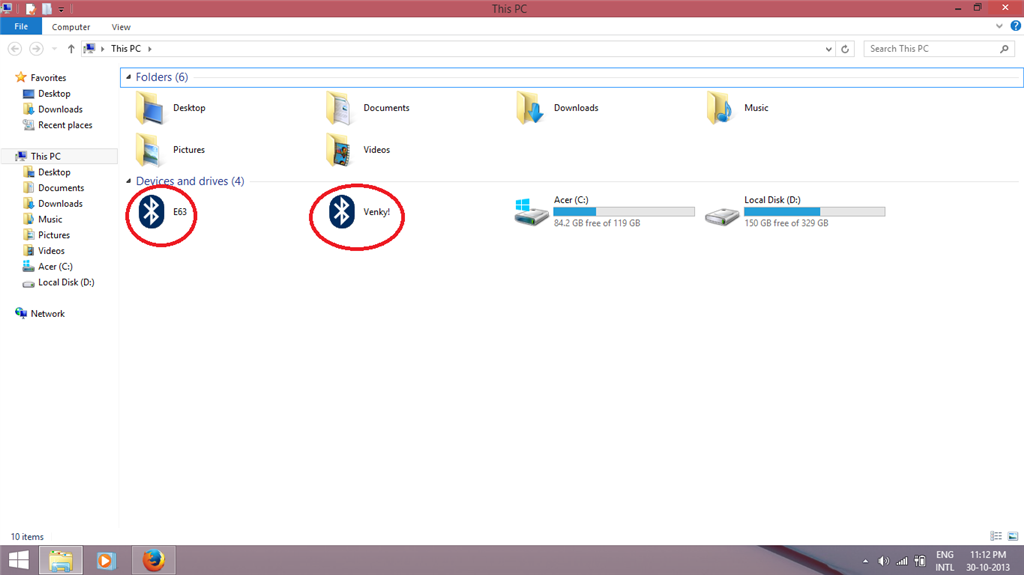1024x575 pixels.
Task: Open the Help question mark icon
Action: tap(1016, 26)
